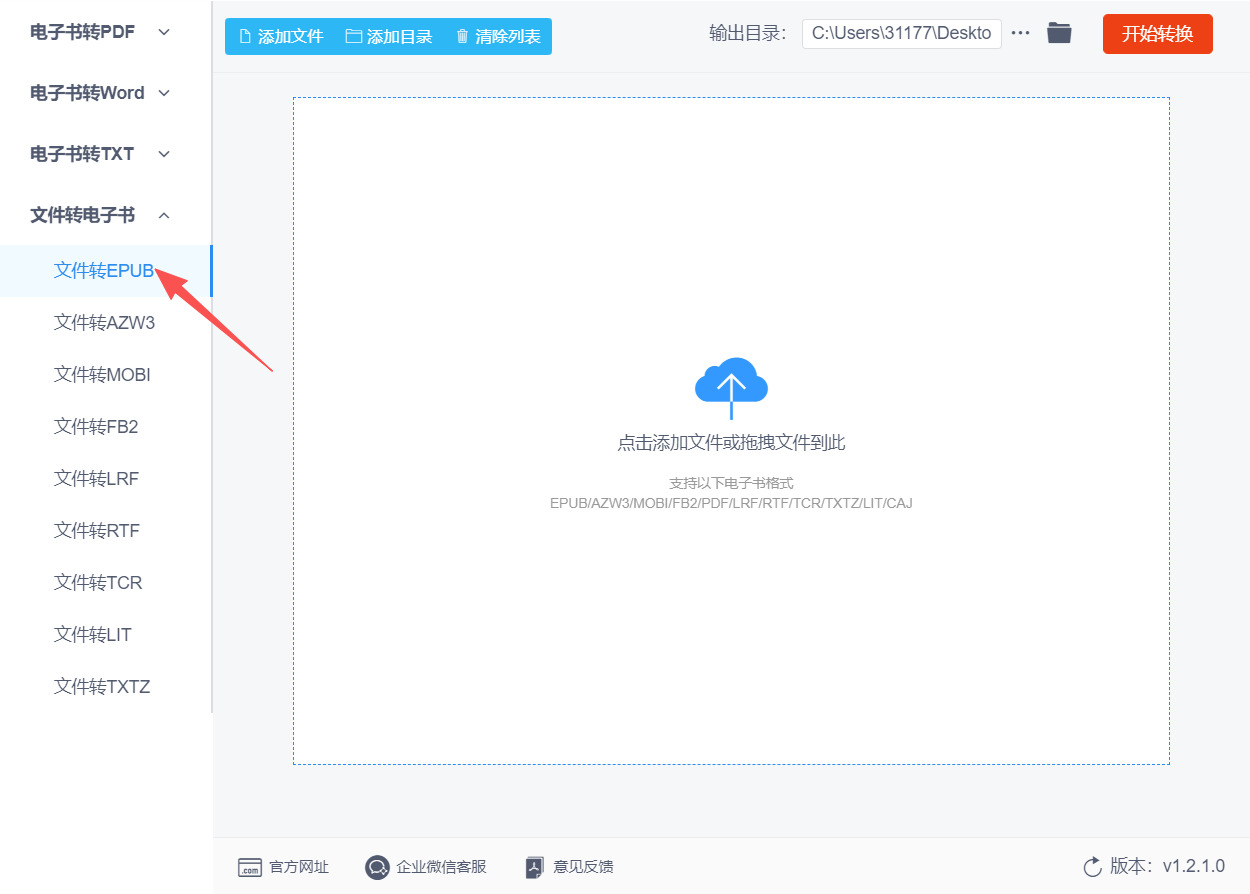Click the 清除列表 button
The height and width of the screenshot is (894, 1250).
(498, 37)
